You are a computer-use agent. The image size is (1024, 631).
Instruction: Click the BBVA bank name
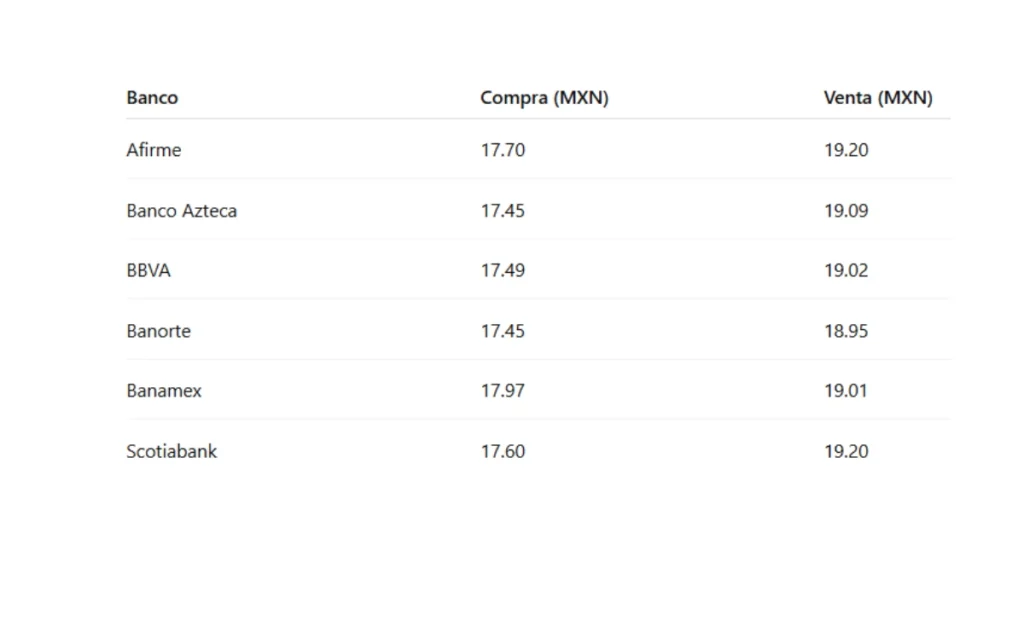(x=148, y=270)
